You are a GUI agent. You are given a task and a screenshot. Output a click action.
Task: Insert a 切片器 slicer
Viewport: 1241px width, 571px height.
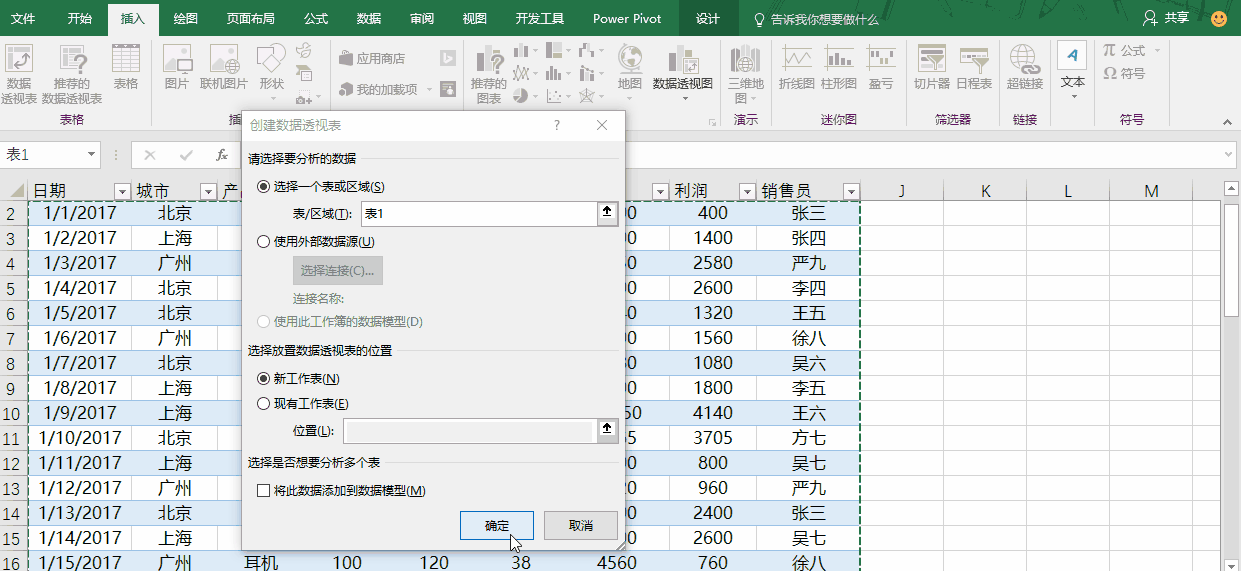click(931, 68)
